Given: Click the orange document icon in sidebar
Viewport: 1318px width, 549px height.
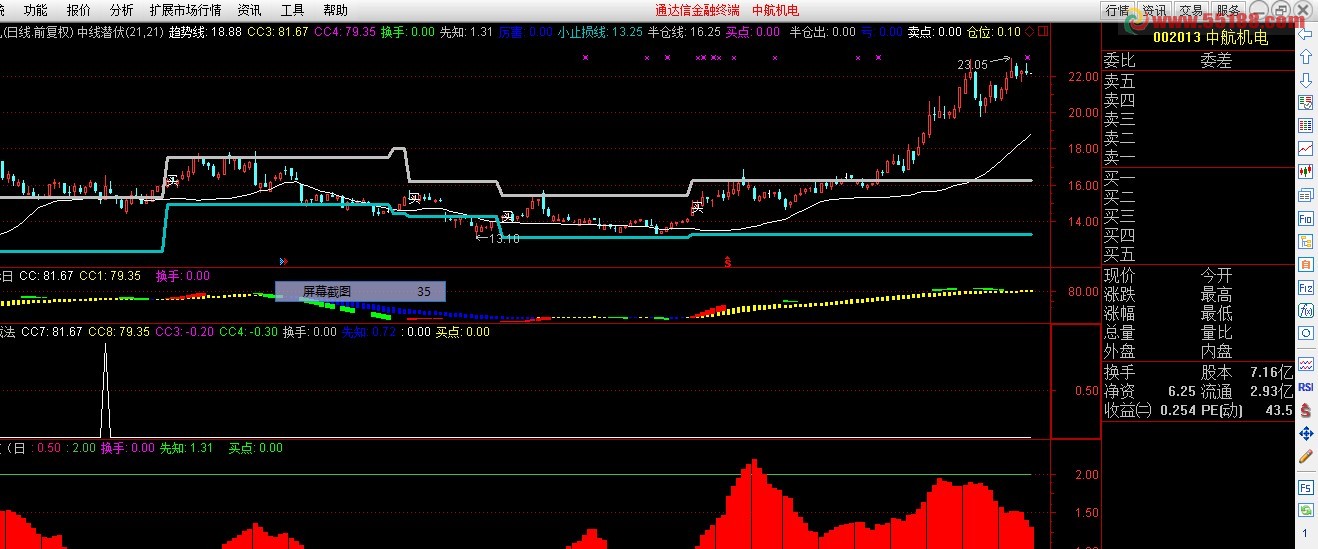Looking at the screenshot, I should pos(1305,264).
